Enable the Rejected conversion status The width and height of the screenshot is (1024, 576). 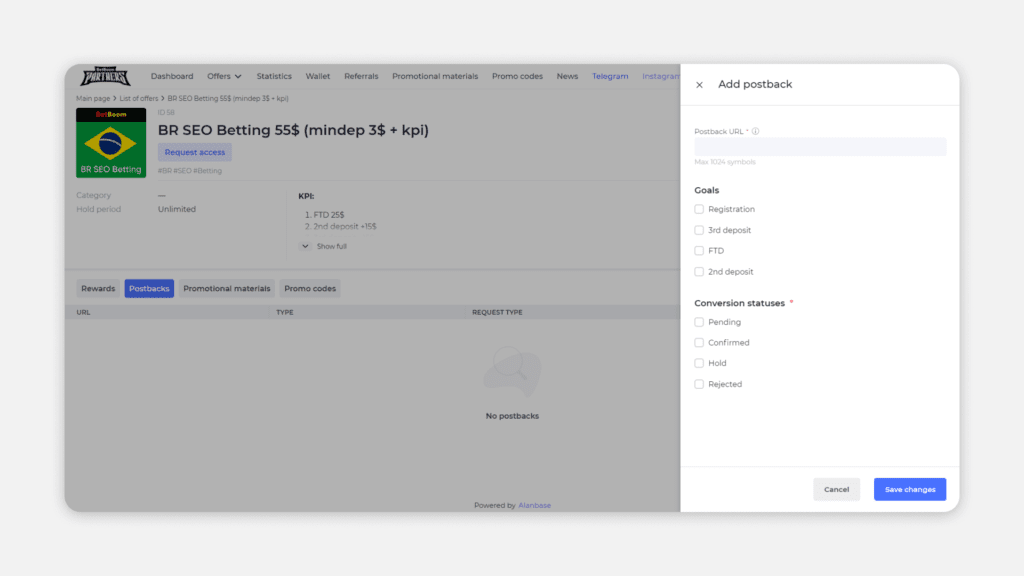pos(699,384)
